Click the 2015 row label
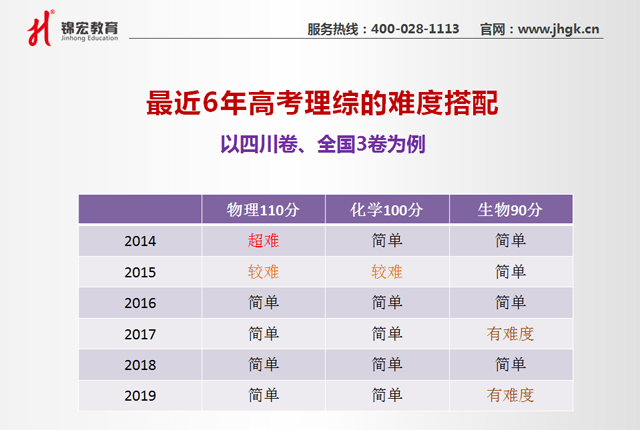Image resolution: width=640 pixels, height=430 pixels. click(x=141, y=272)
